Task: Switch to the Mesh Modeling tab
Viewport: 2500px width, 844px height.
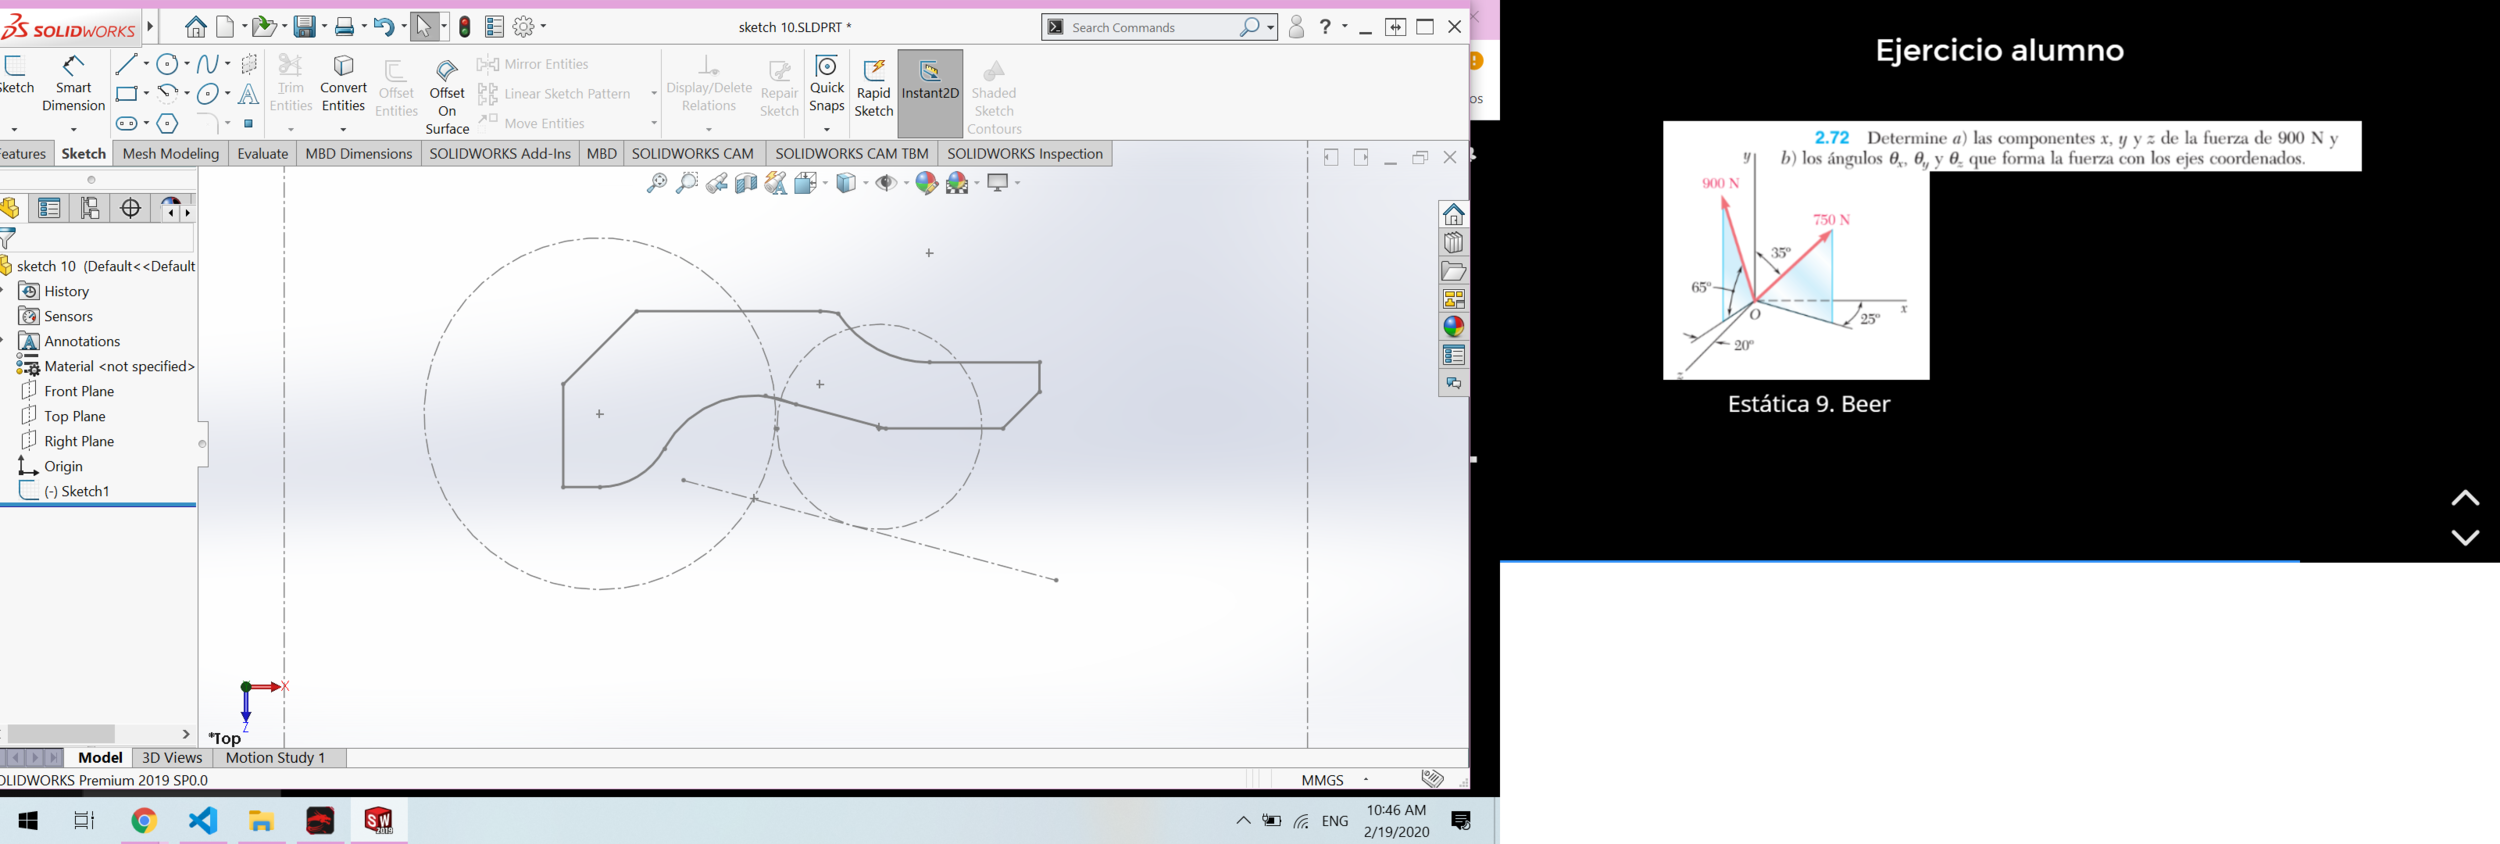Action: [x=170, y=154]
